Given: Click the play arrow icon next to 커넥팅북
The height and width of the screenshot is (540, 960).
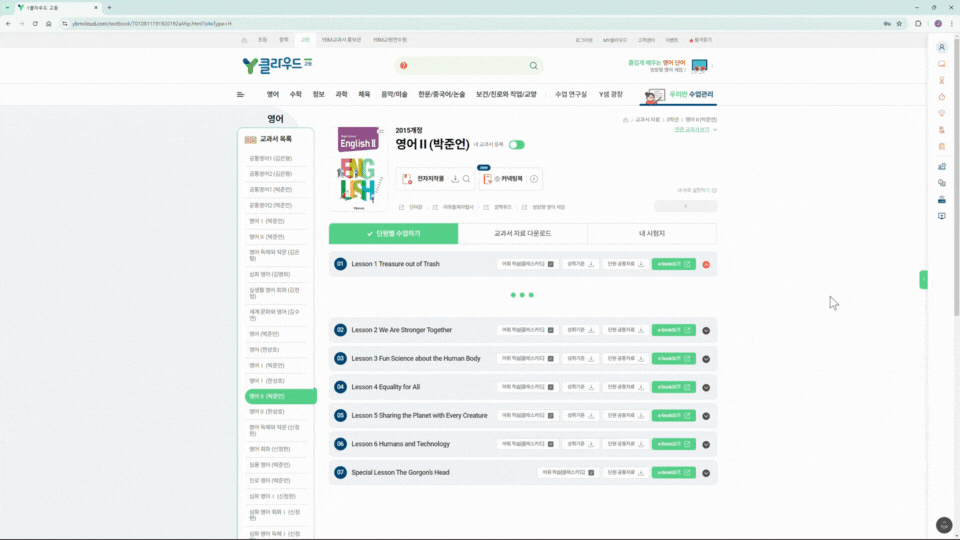Looking at the screenshot, I should (534, 179).
